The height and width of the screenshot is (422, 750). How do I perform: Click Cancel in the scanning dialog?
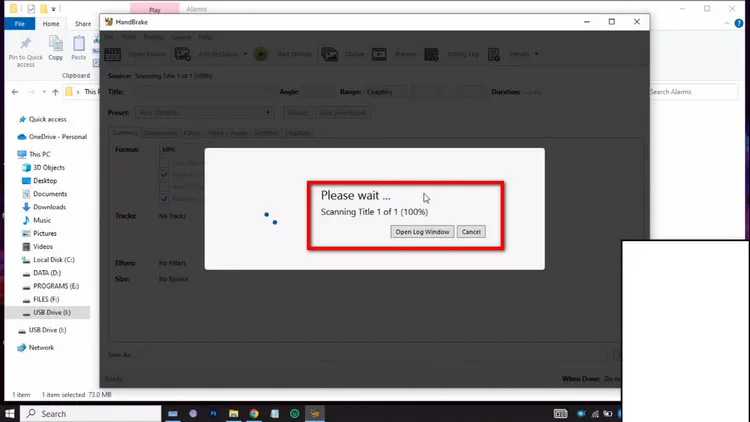tap(471, 232)
